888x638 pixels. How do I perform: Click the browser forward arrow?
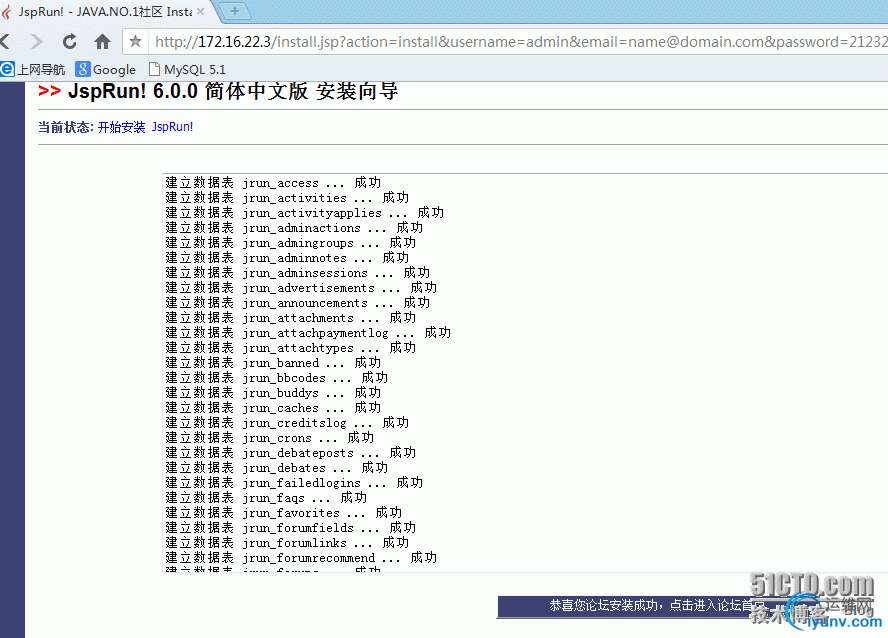pyautogui.click(x=37, y=41)
